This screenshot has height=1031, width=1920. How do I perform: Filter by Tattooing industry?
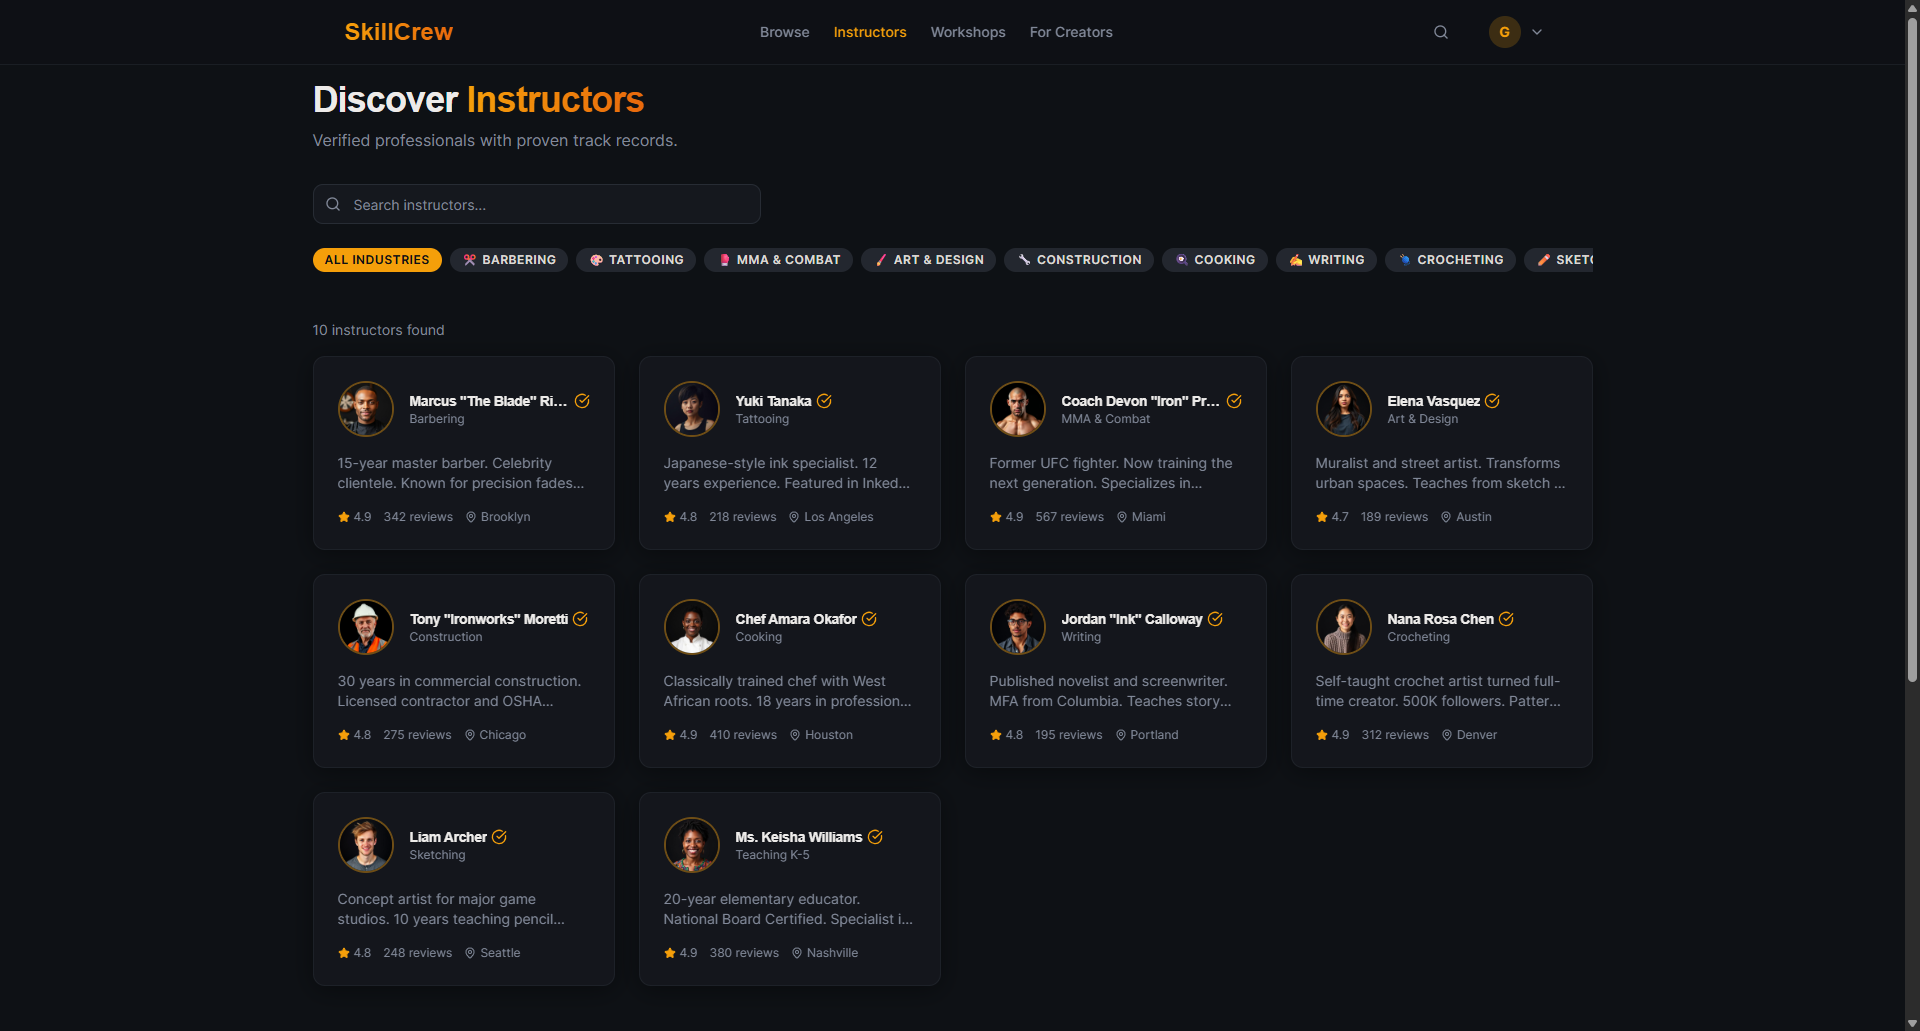coord(636,260)
